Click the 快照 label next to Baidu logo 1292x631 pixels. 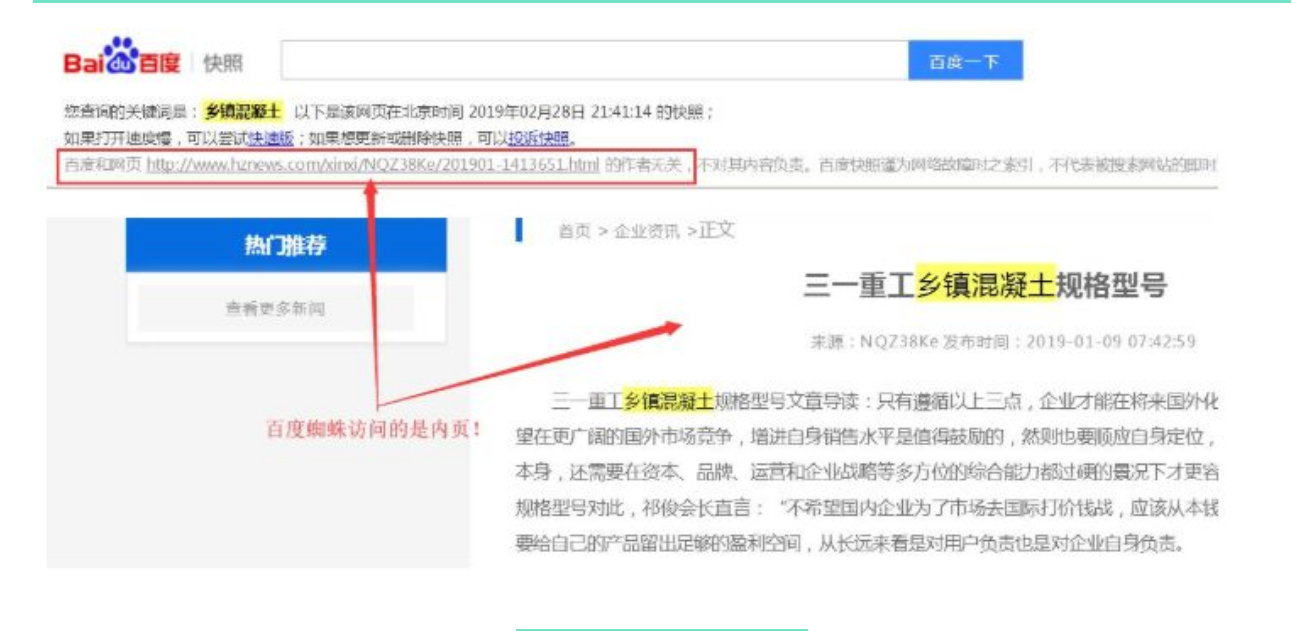click(x=223, y=64)
